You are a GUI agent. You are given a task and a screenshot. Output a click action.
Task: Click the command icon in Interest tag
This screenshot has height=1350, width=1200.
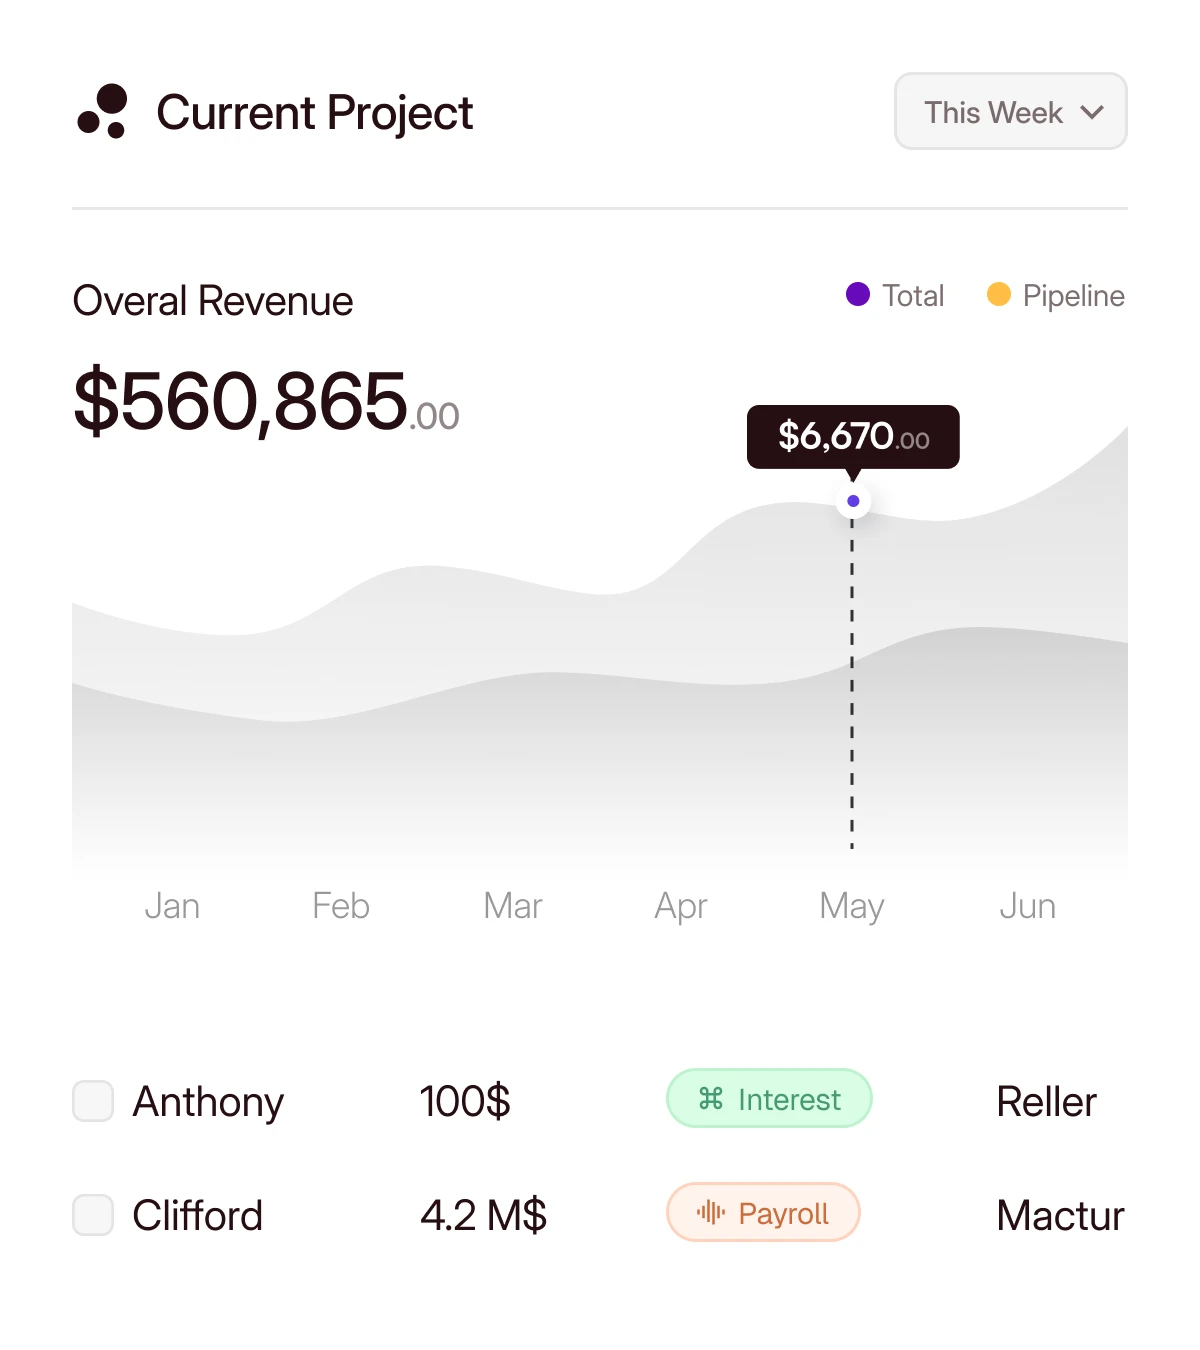point(711,1099)
